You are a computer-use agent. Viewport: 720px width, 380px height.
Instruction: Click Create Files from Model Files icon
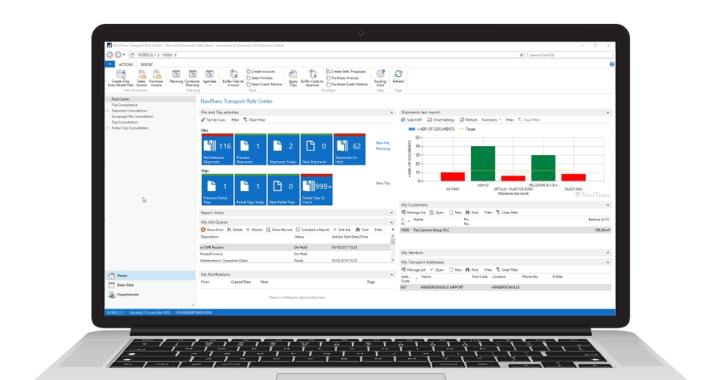coord(121,78)
